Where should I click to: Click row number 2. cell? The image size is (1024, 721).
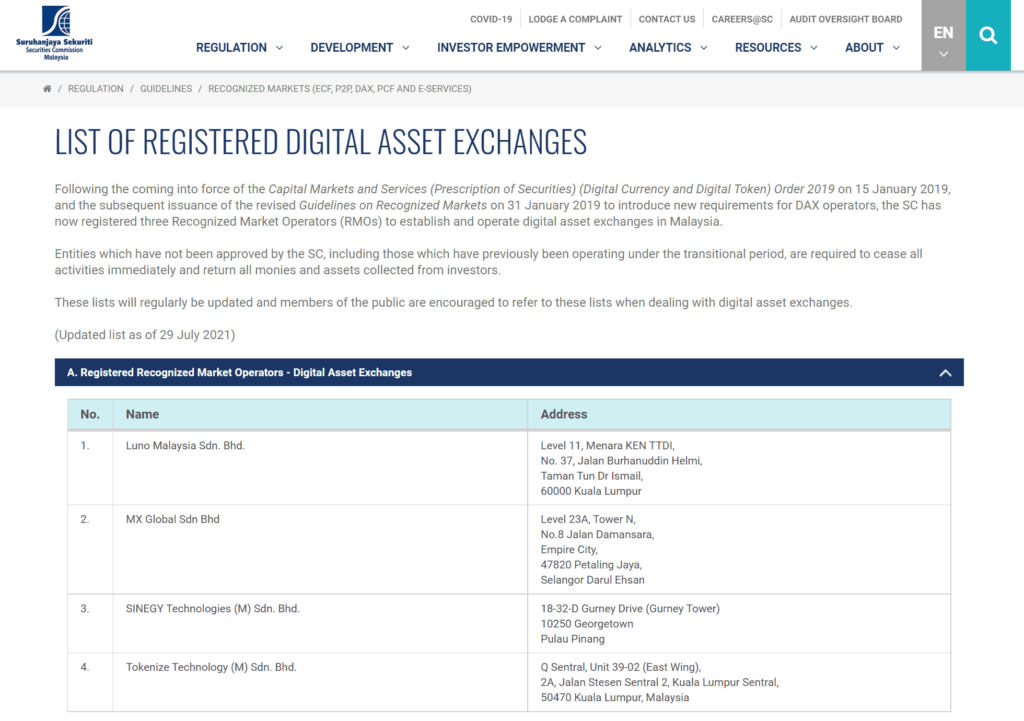click(90, 549)
